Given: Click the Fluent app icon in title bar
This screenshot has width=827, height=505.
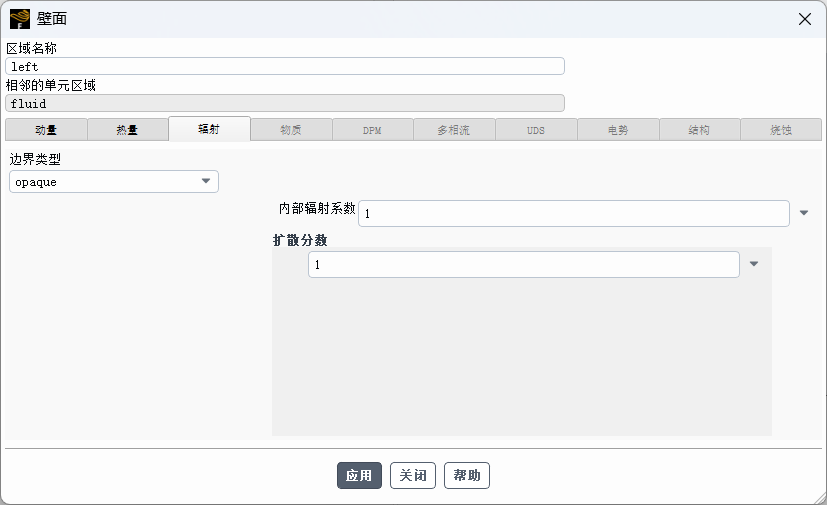Looking at the screenshot, I should click(x=20, y=19).
